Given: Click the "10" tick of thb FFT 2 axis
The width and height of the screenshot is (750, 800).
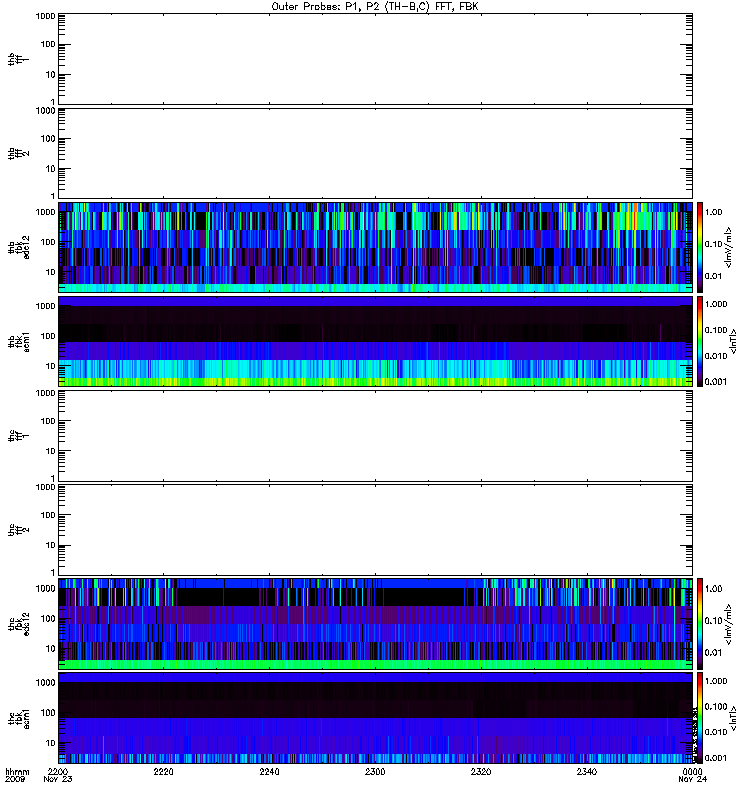Looking at the screenshot, I should (51, 169).
